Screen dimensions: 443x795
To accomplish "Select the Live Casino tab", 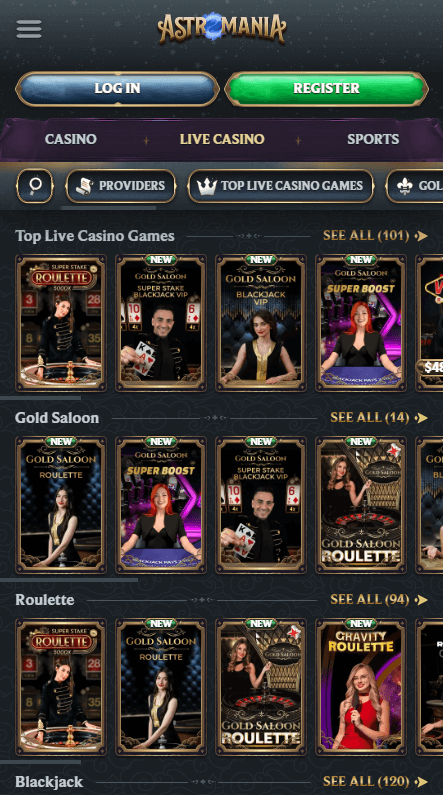I will (x=222, y=139).
